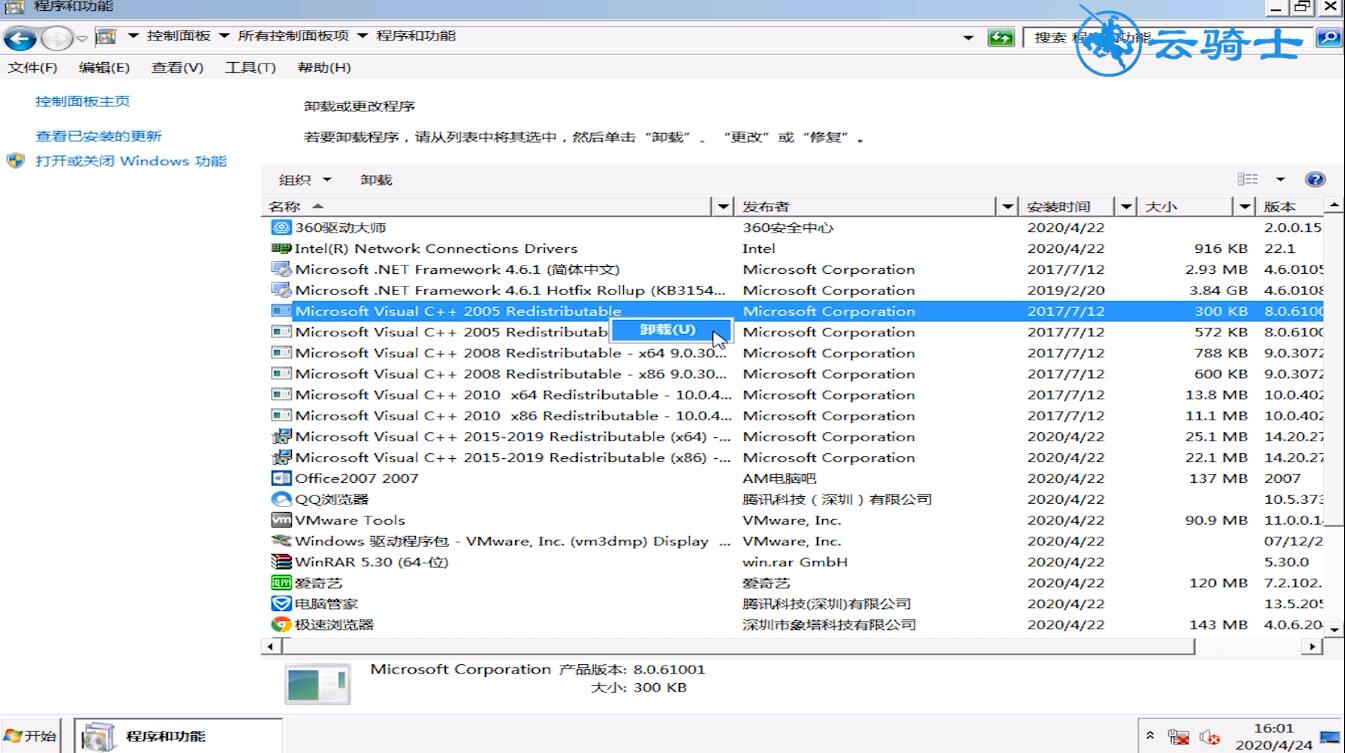The image size is (1345, 753).
Task: Click the .NET Framework 4.6.1 (简体中文) icon
Action: (281, 269)
